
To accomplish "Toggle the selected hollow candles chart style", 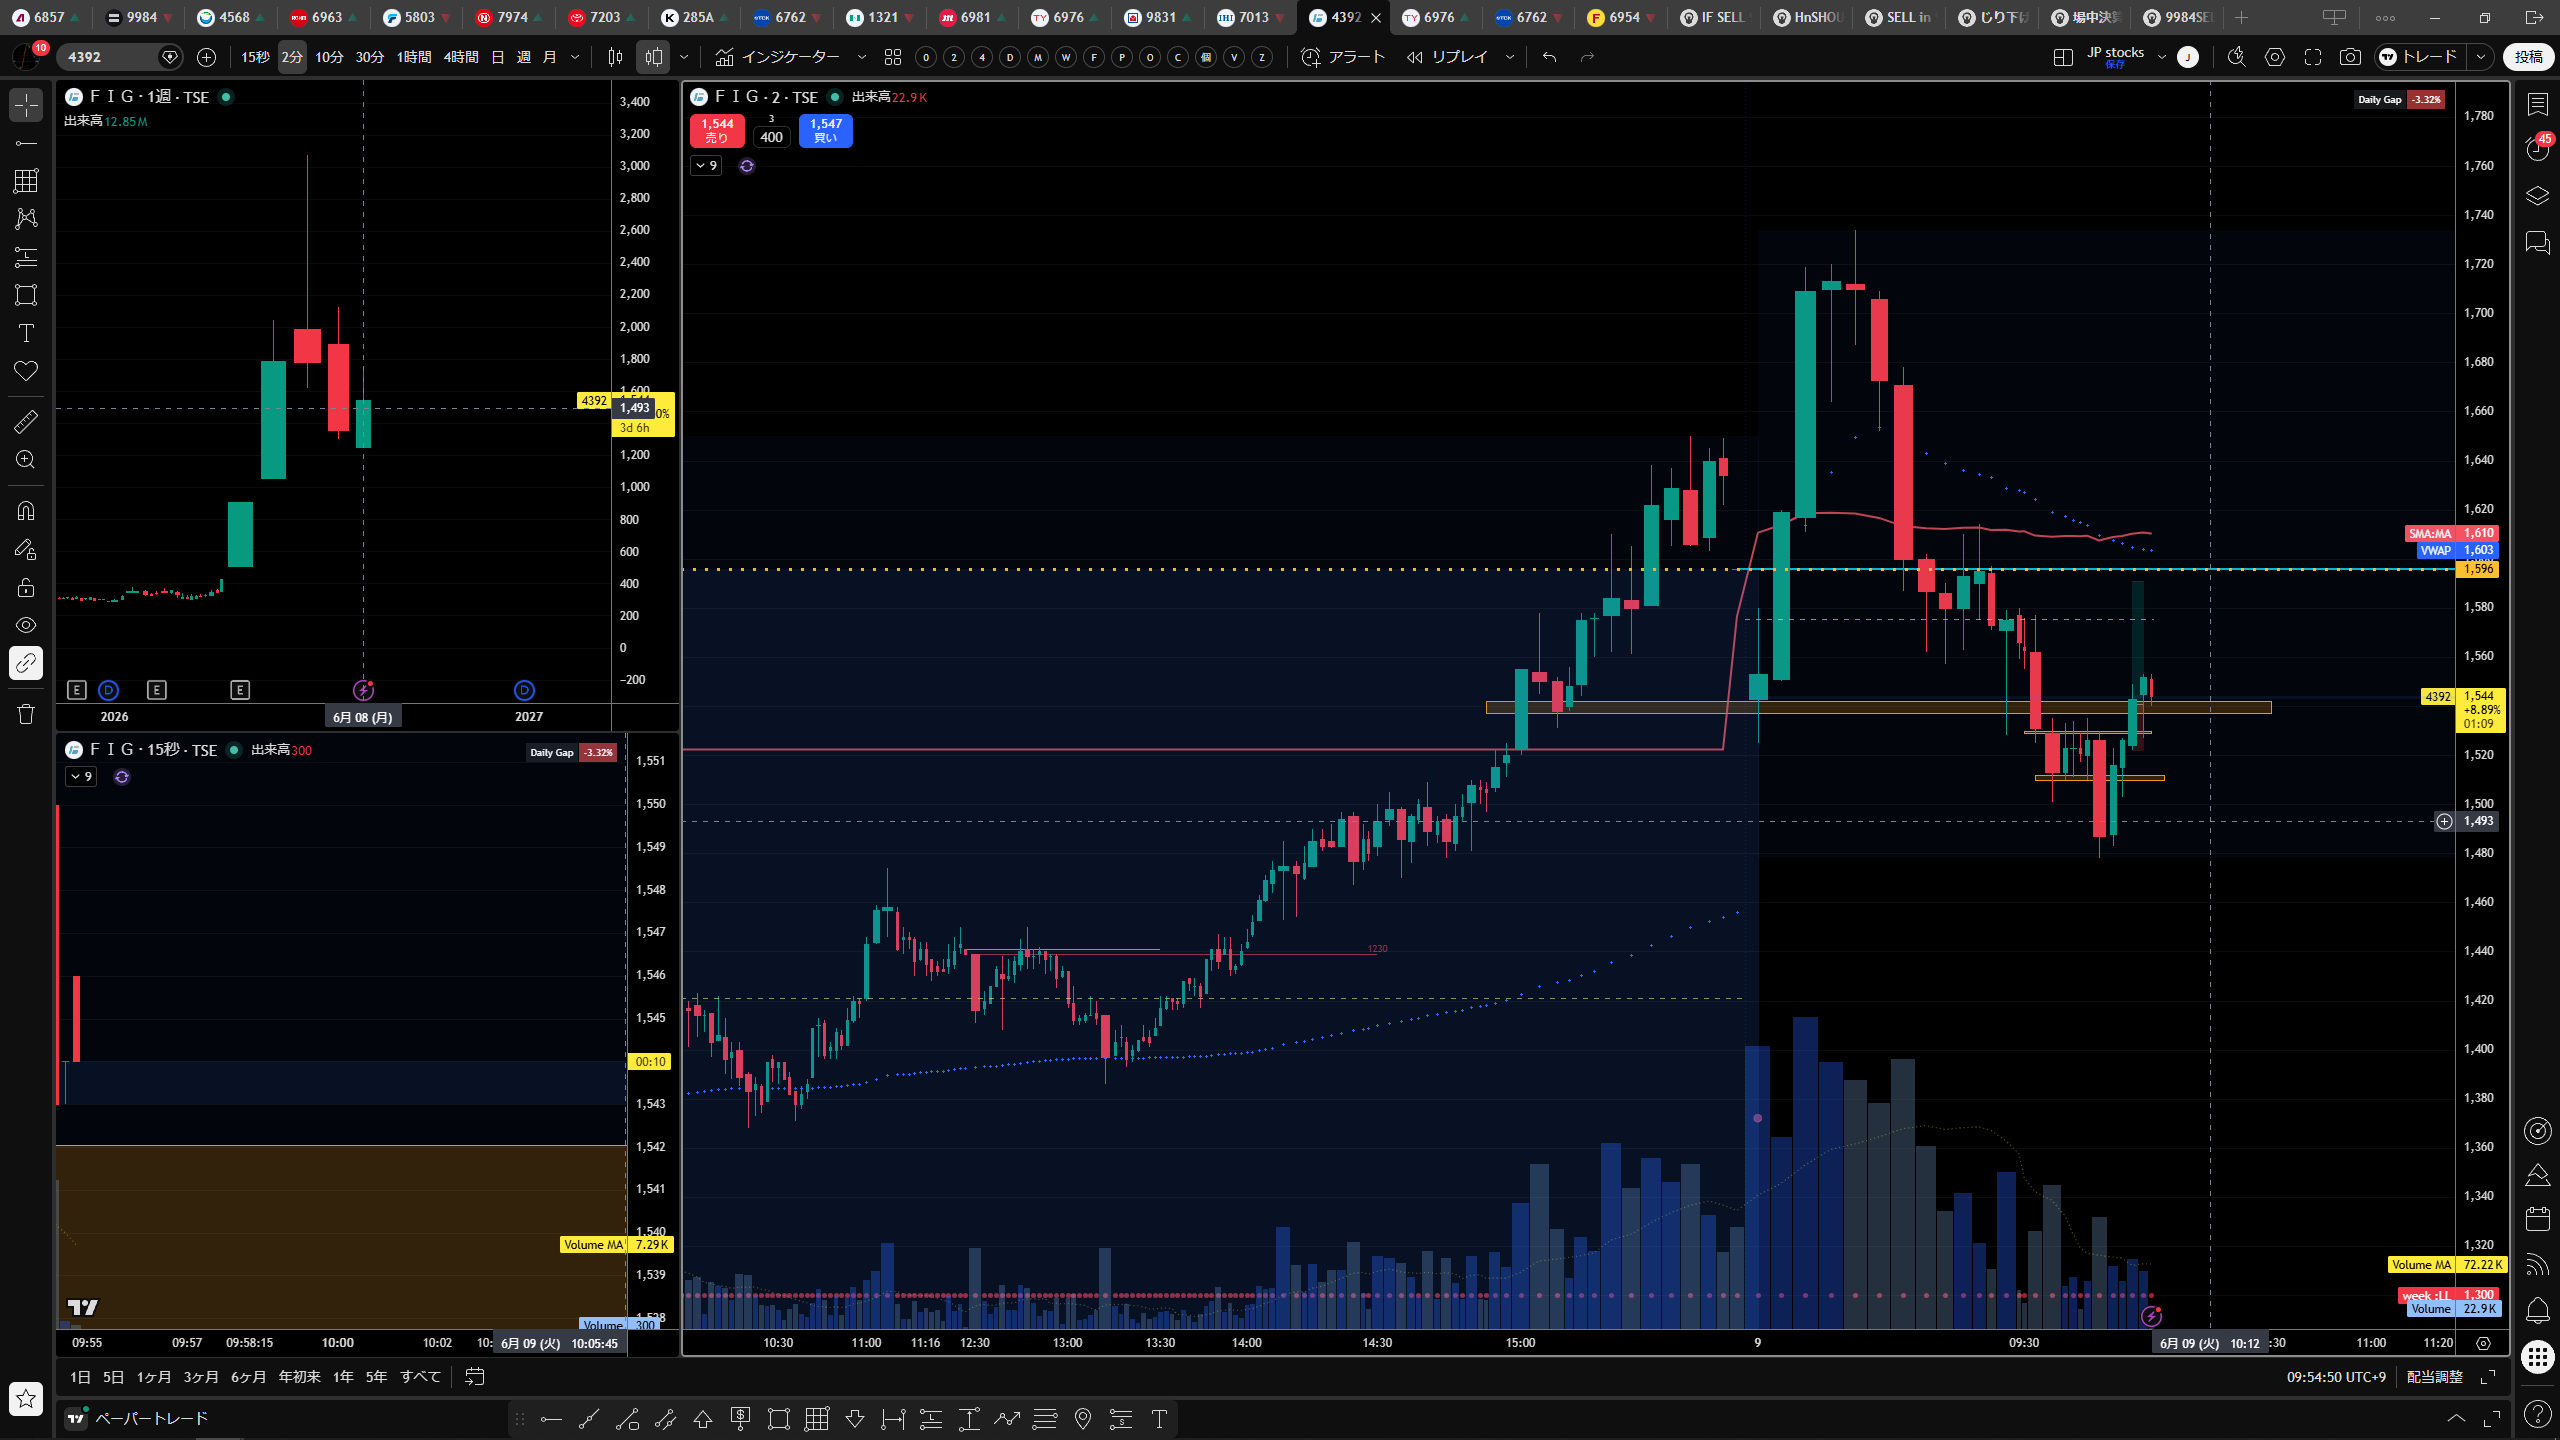I will tap(654, 57).
